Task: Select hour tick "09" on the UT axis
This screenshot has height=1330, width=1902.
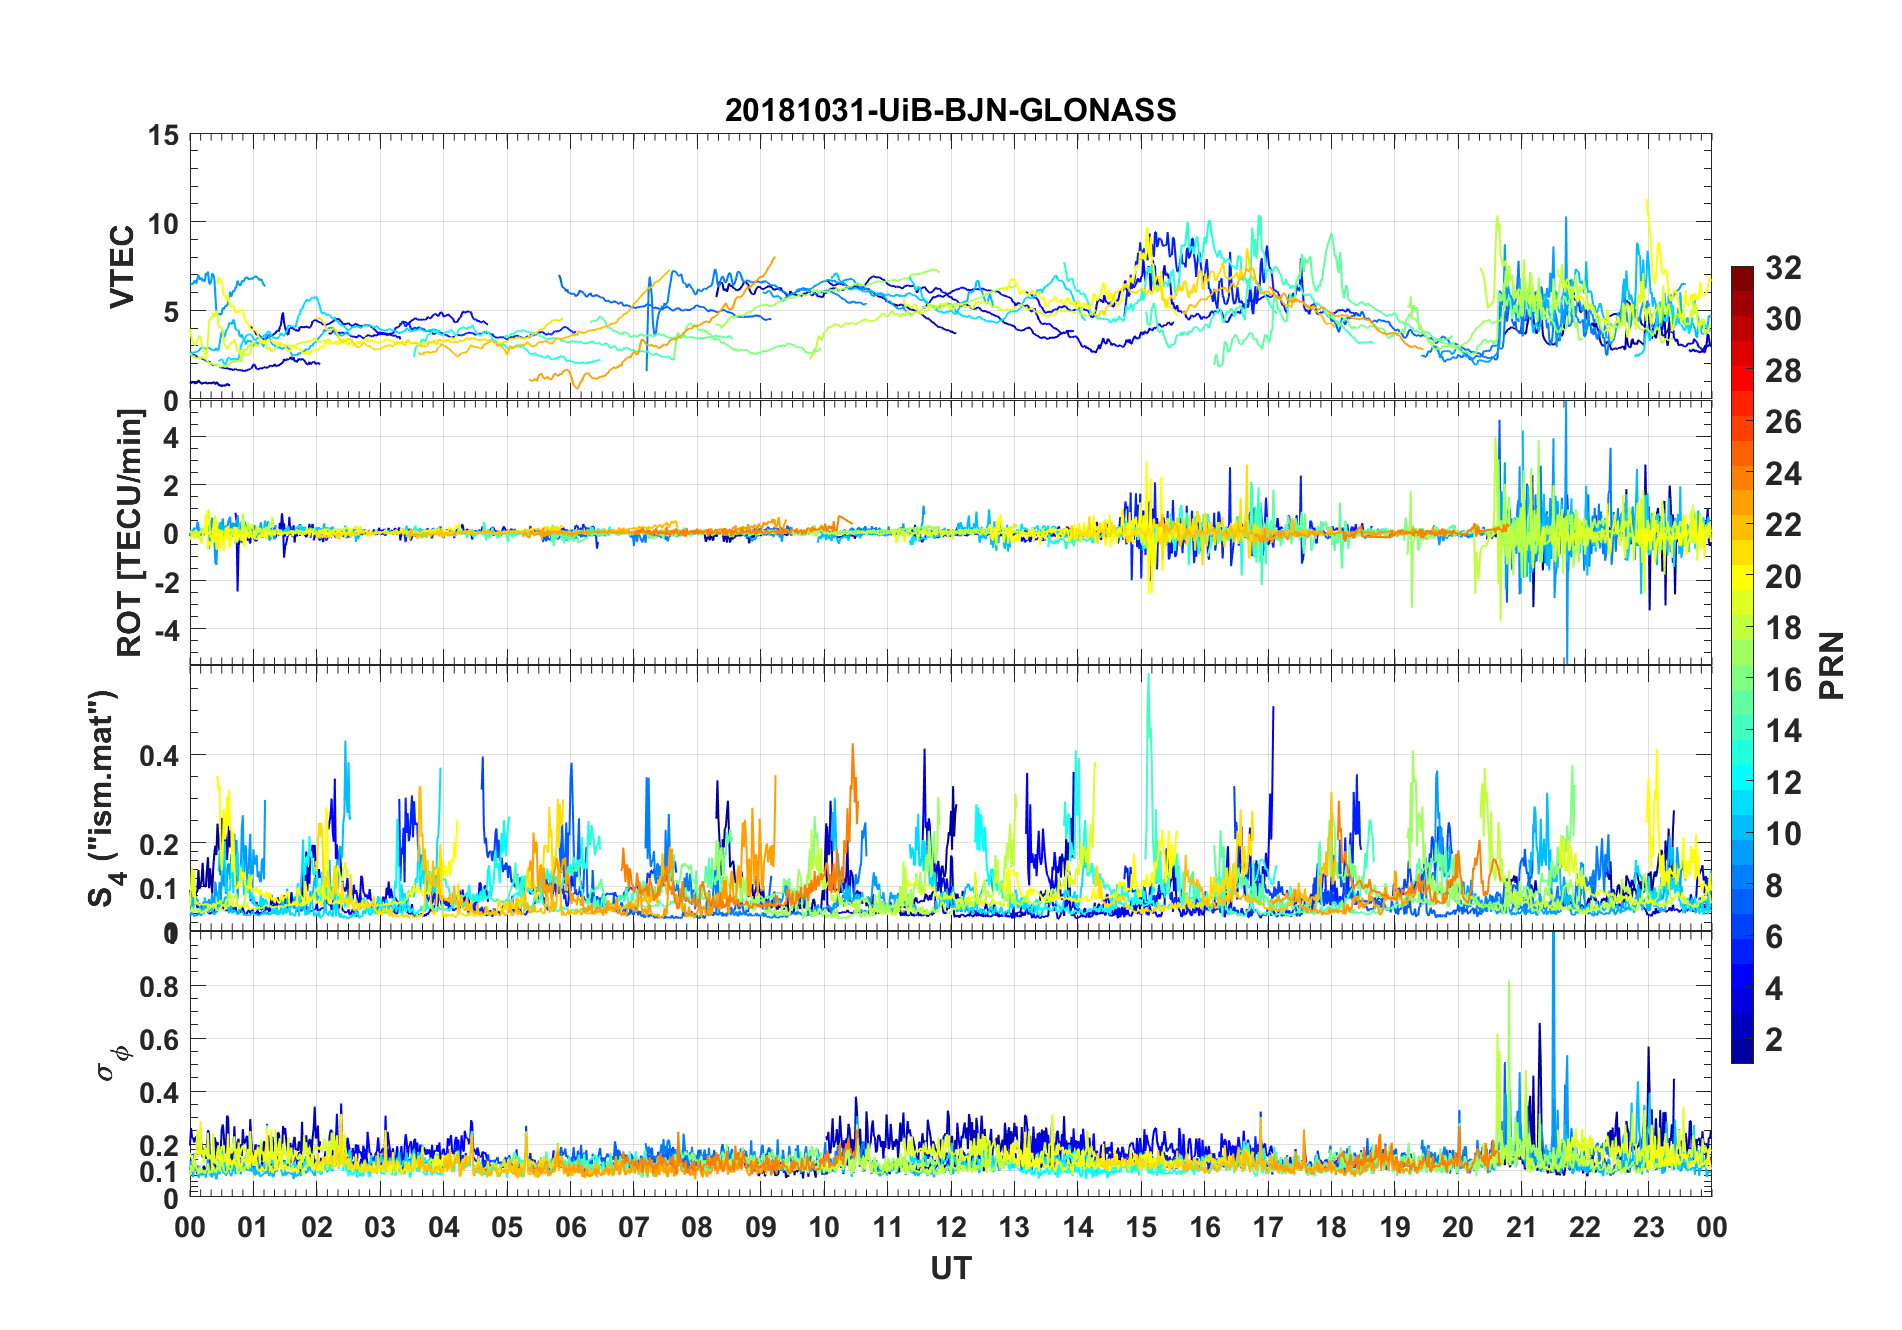Action: [x=761, y=1227]
